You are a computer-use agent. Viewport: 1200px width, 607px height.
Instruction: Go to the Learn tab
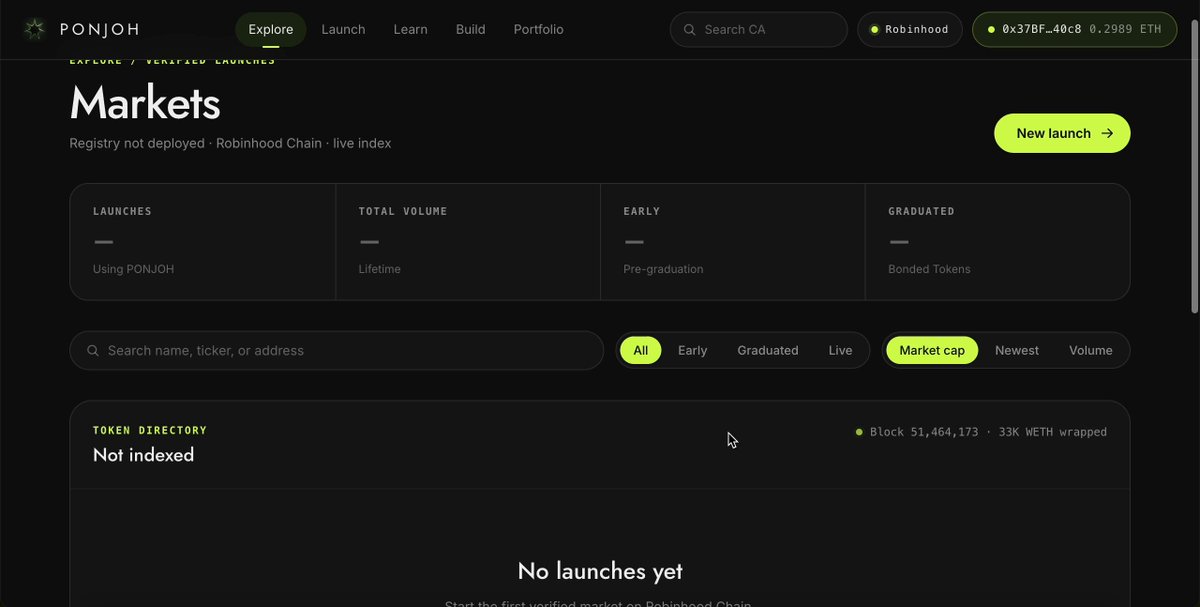click(410, 30)
